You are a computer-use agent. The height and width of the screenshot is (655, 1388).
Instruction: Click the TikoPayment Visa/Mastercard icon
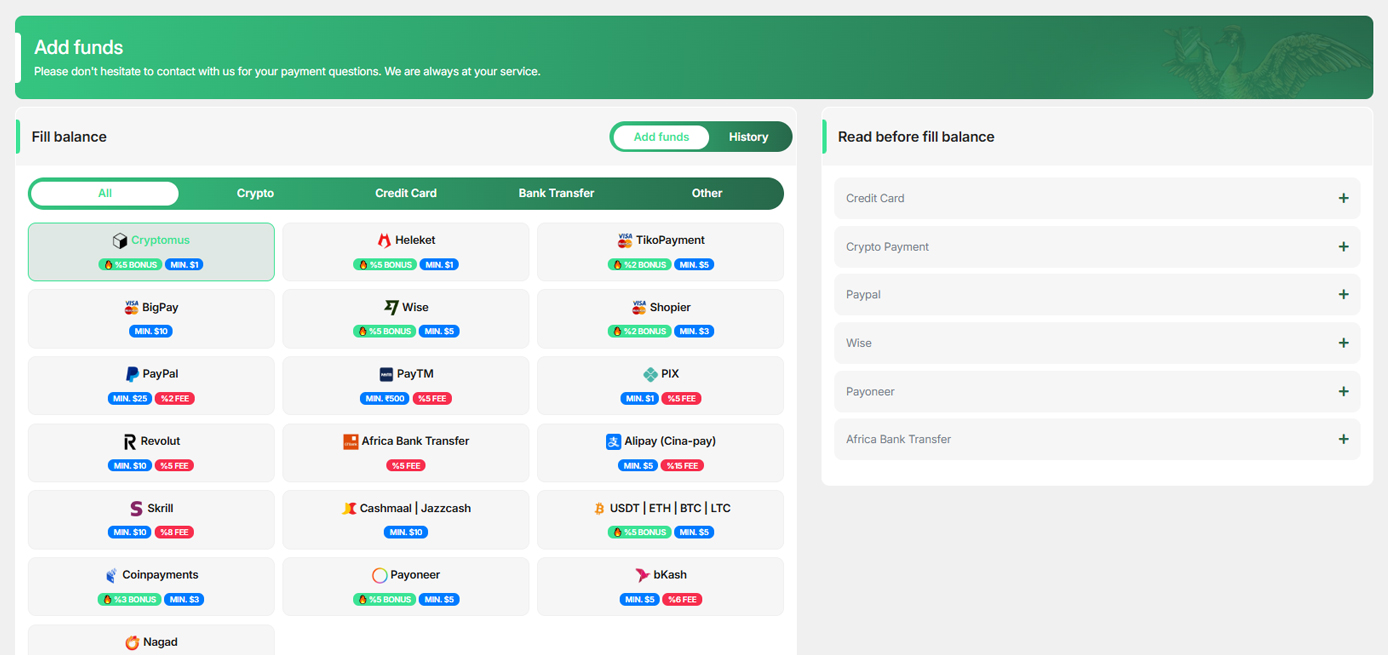tap(625, 241)
